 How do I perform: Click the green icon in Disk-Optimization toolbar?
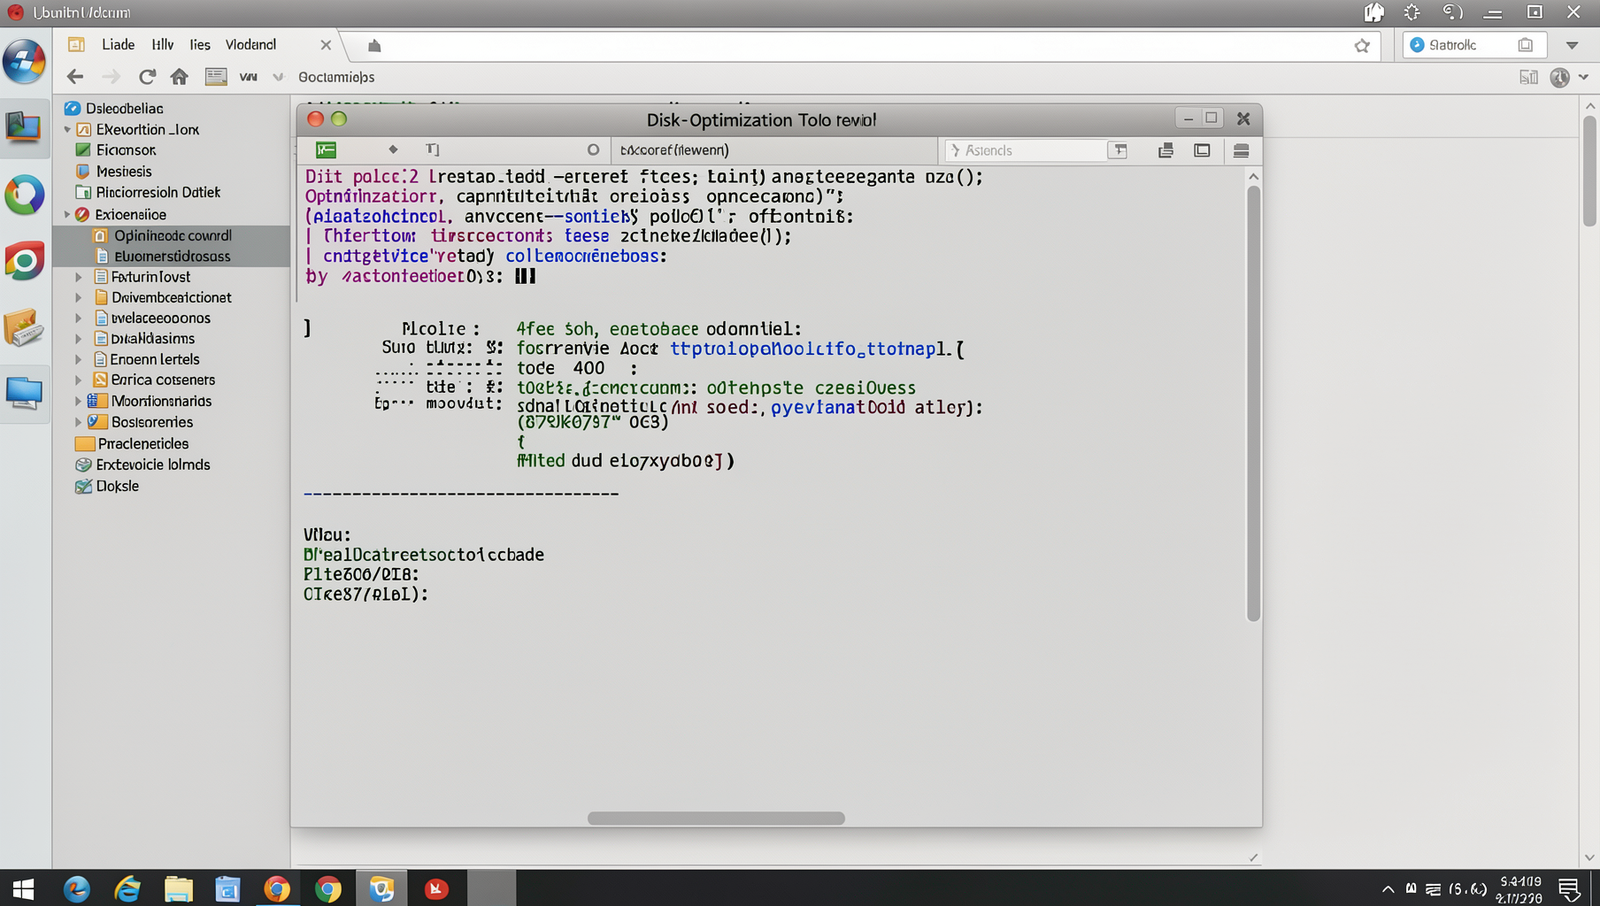[x=326, y=150]
